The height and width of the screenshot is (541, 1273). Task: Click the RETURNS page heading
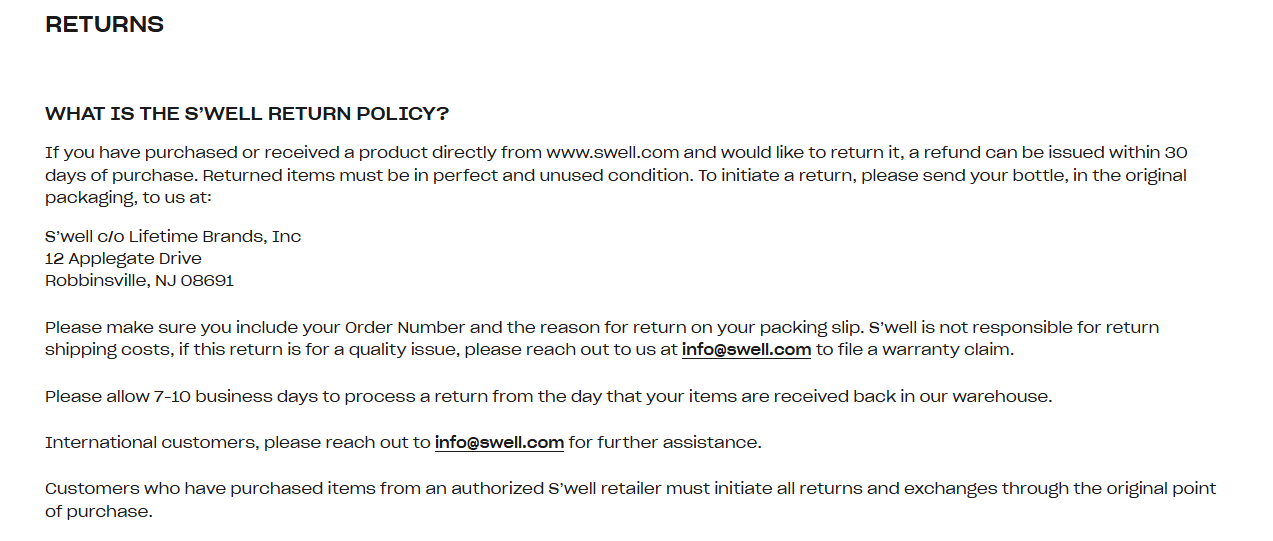104,25
